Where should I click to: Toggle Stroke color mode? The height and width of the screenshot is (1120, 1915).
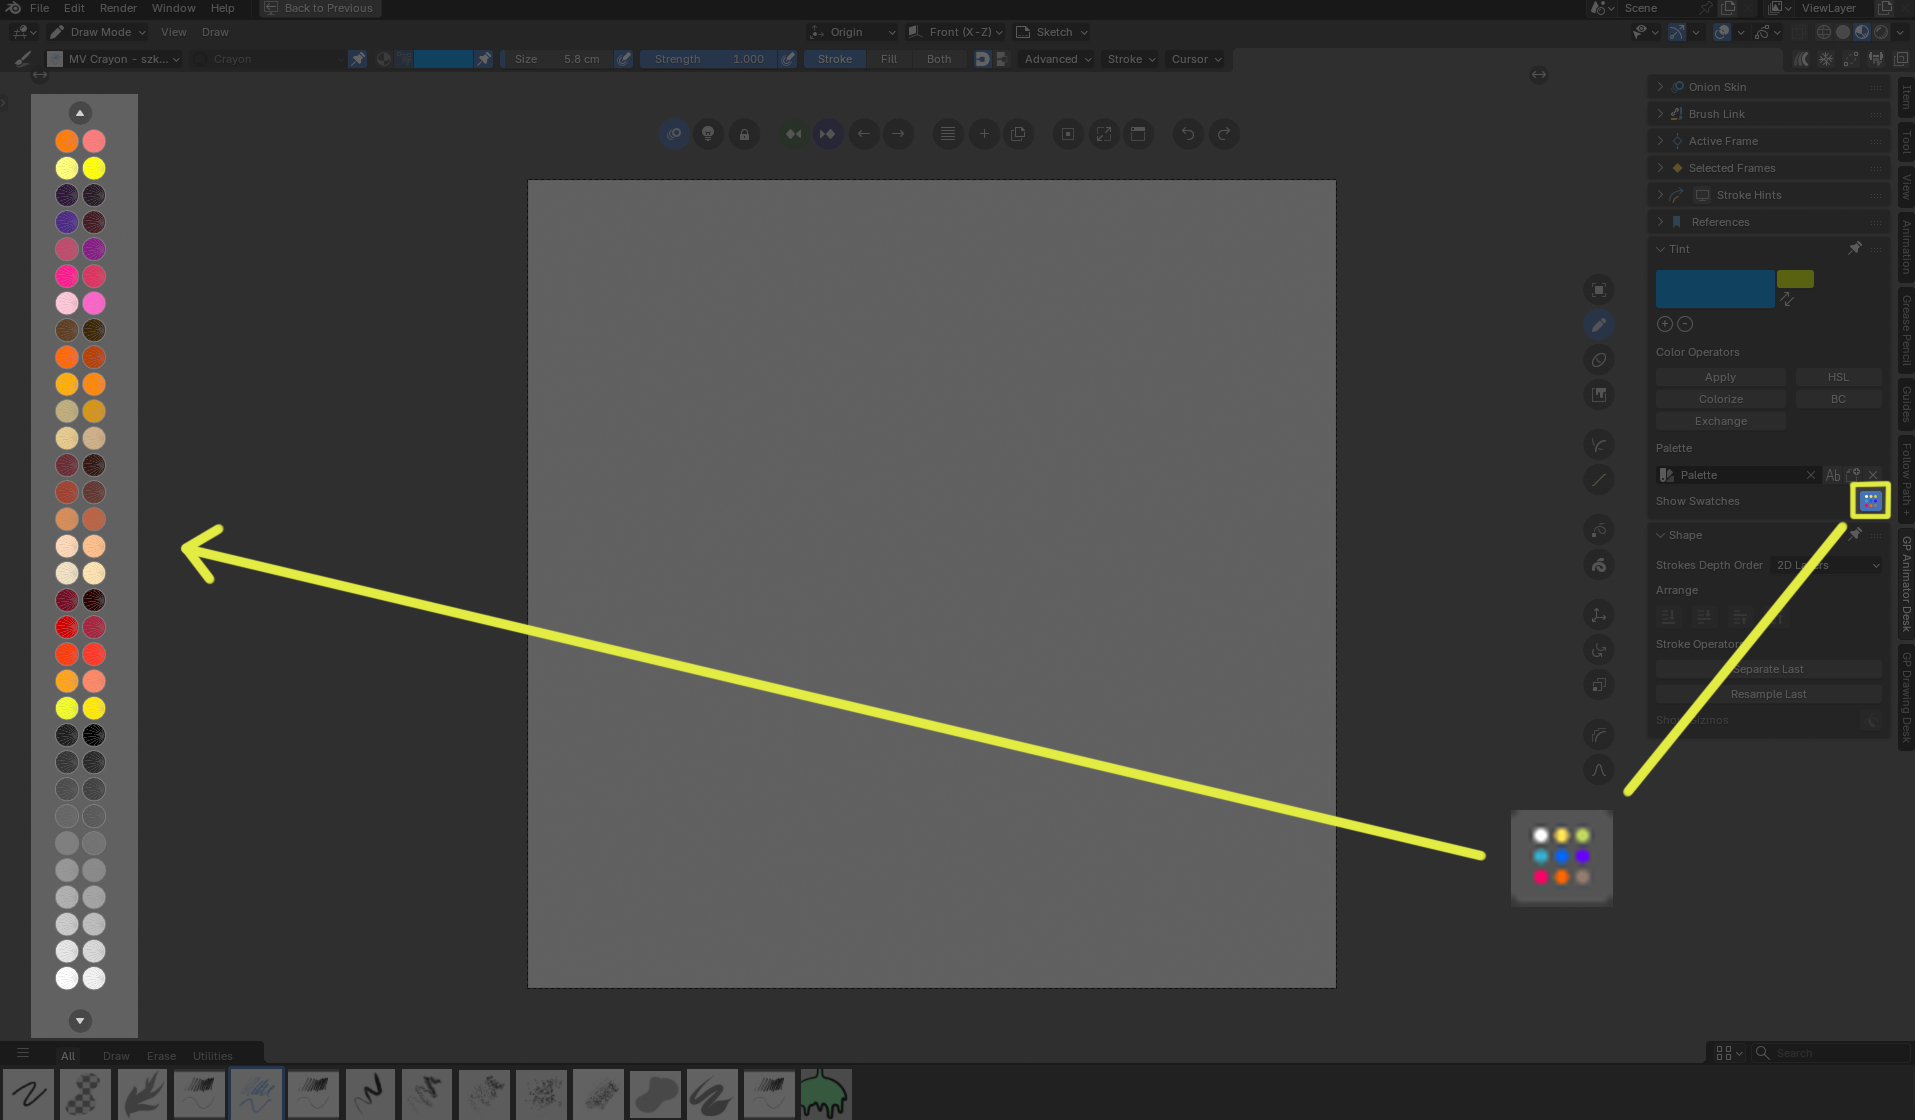pos(835,59)
